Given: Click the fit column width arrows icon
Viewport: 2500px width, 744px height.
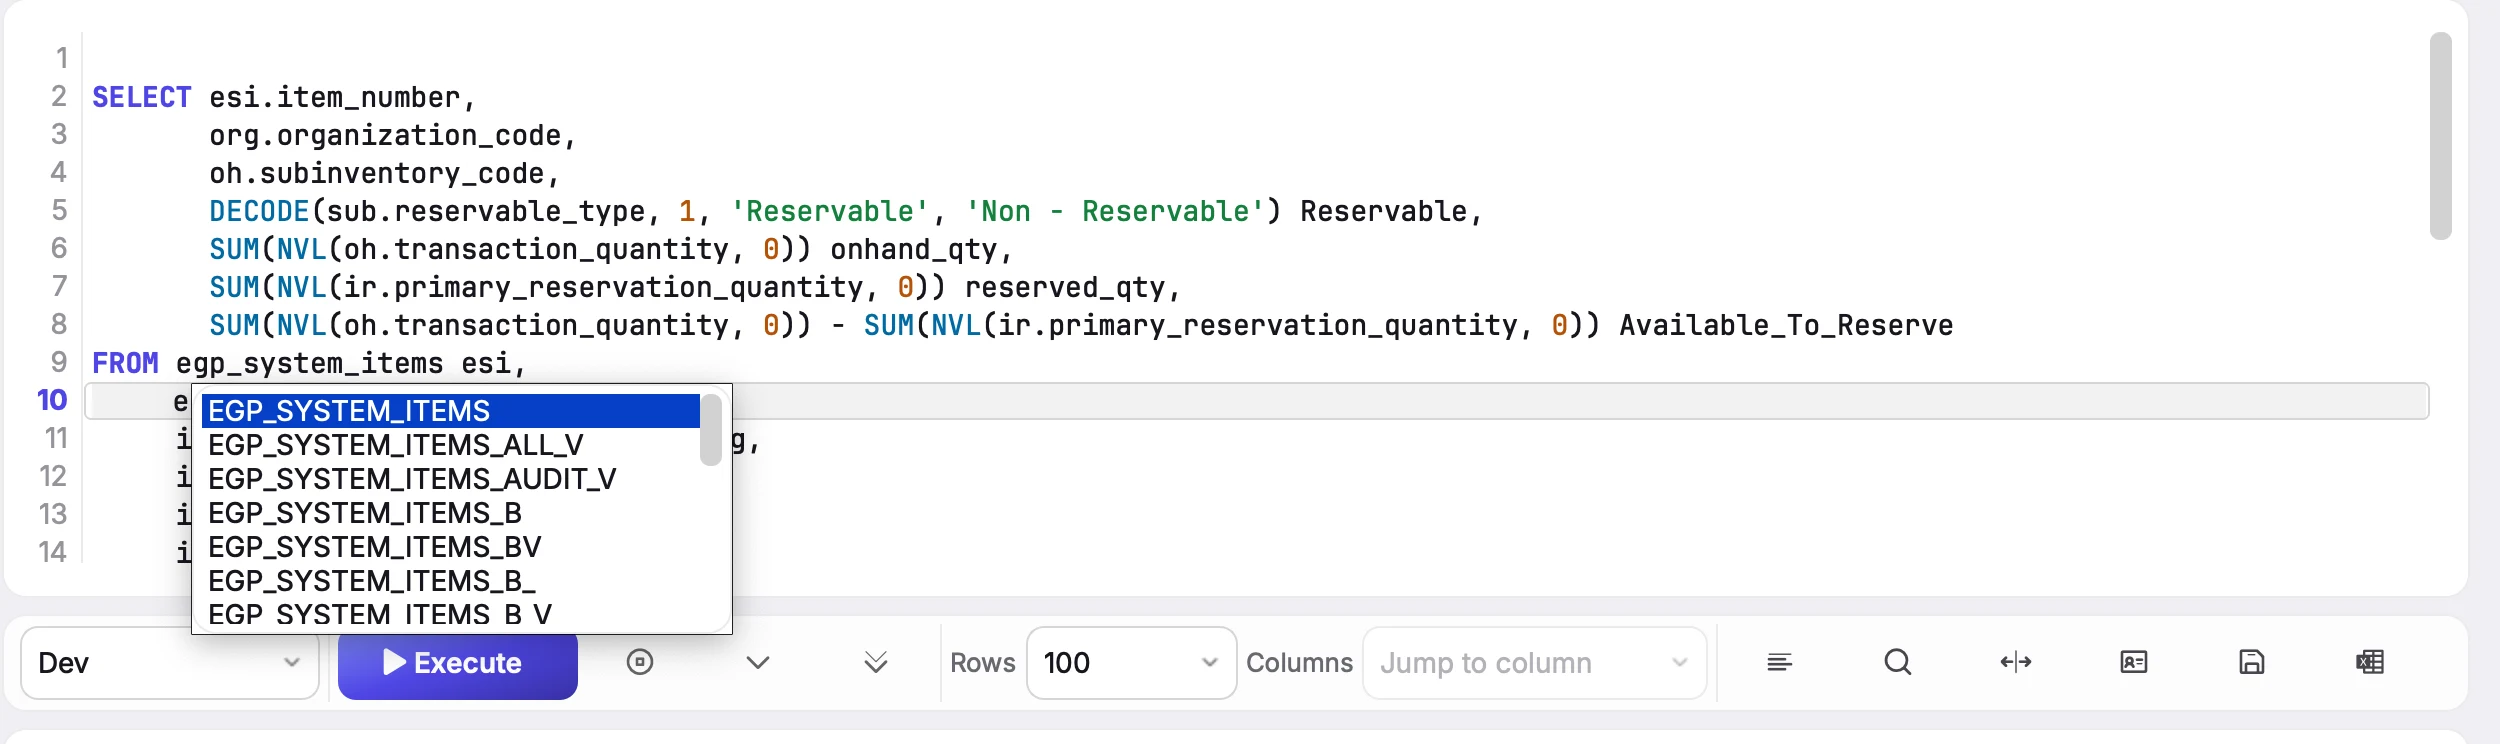Looking at the screenshot, I should [x=2016, y=662].
